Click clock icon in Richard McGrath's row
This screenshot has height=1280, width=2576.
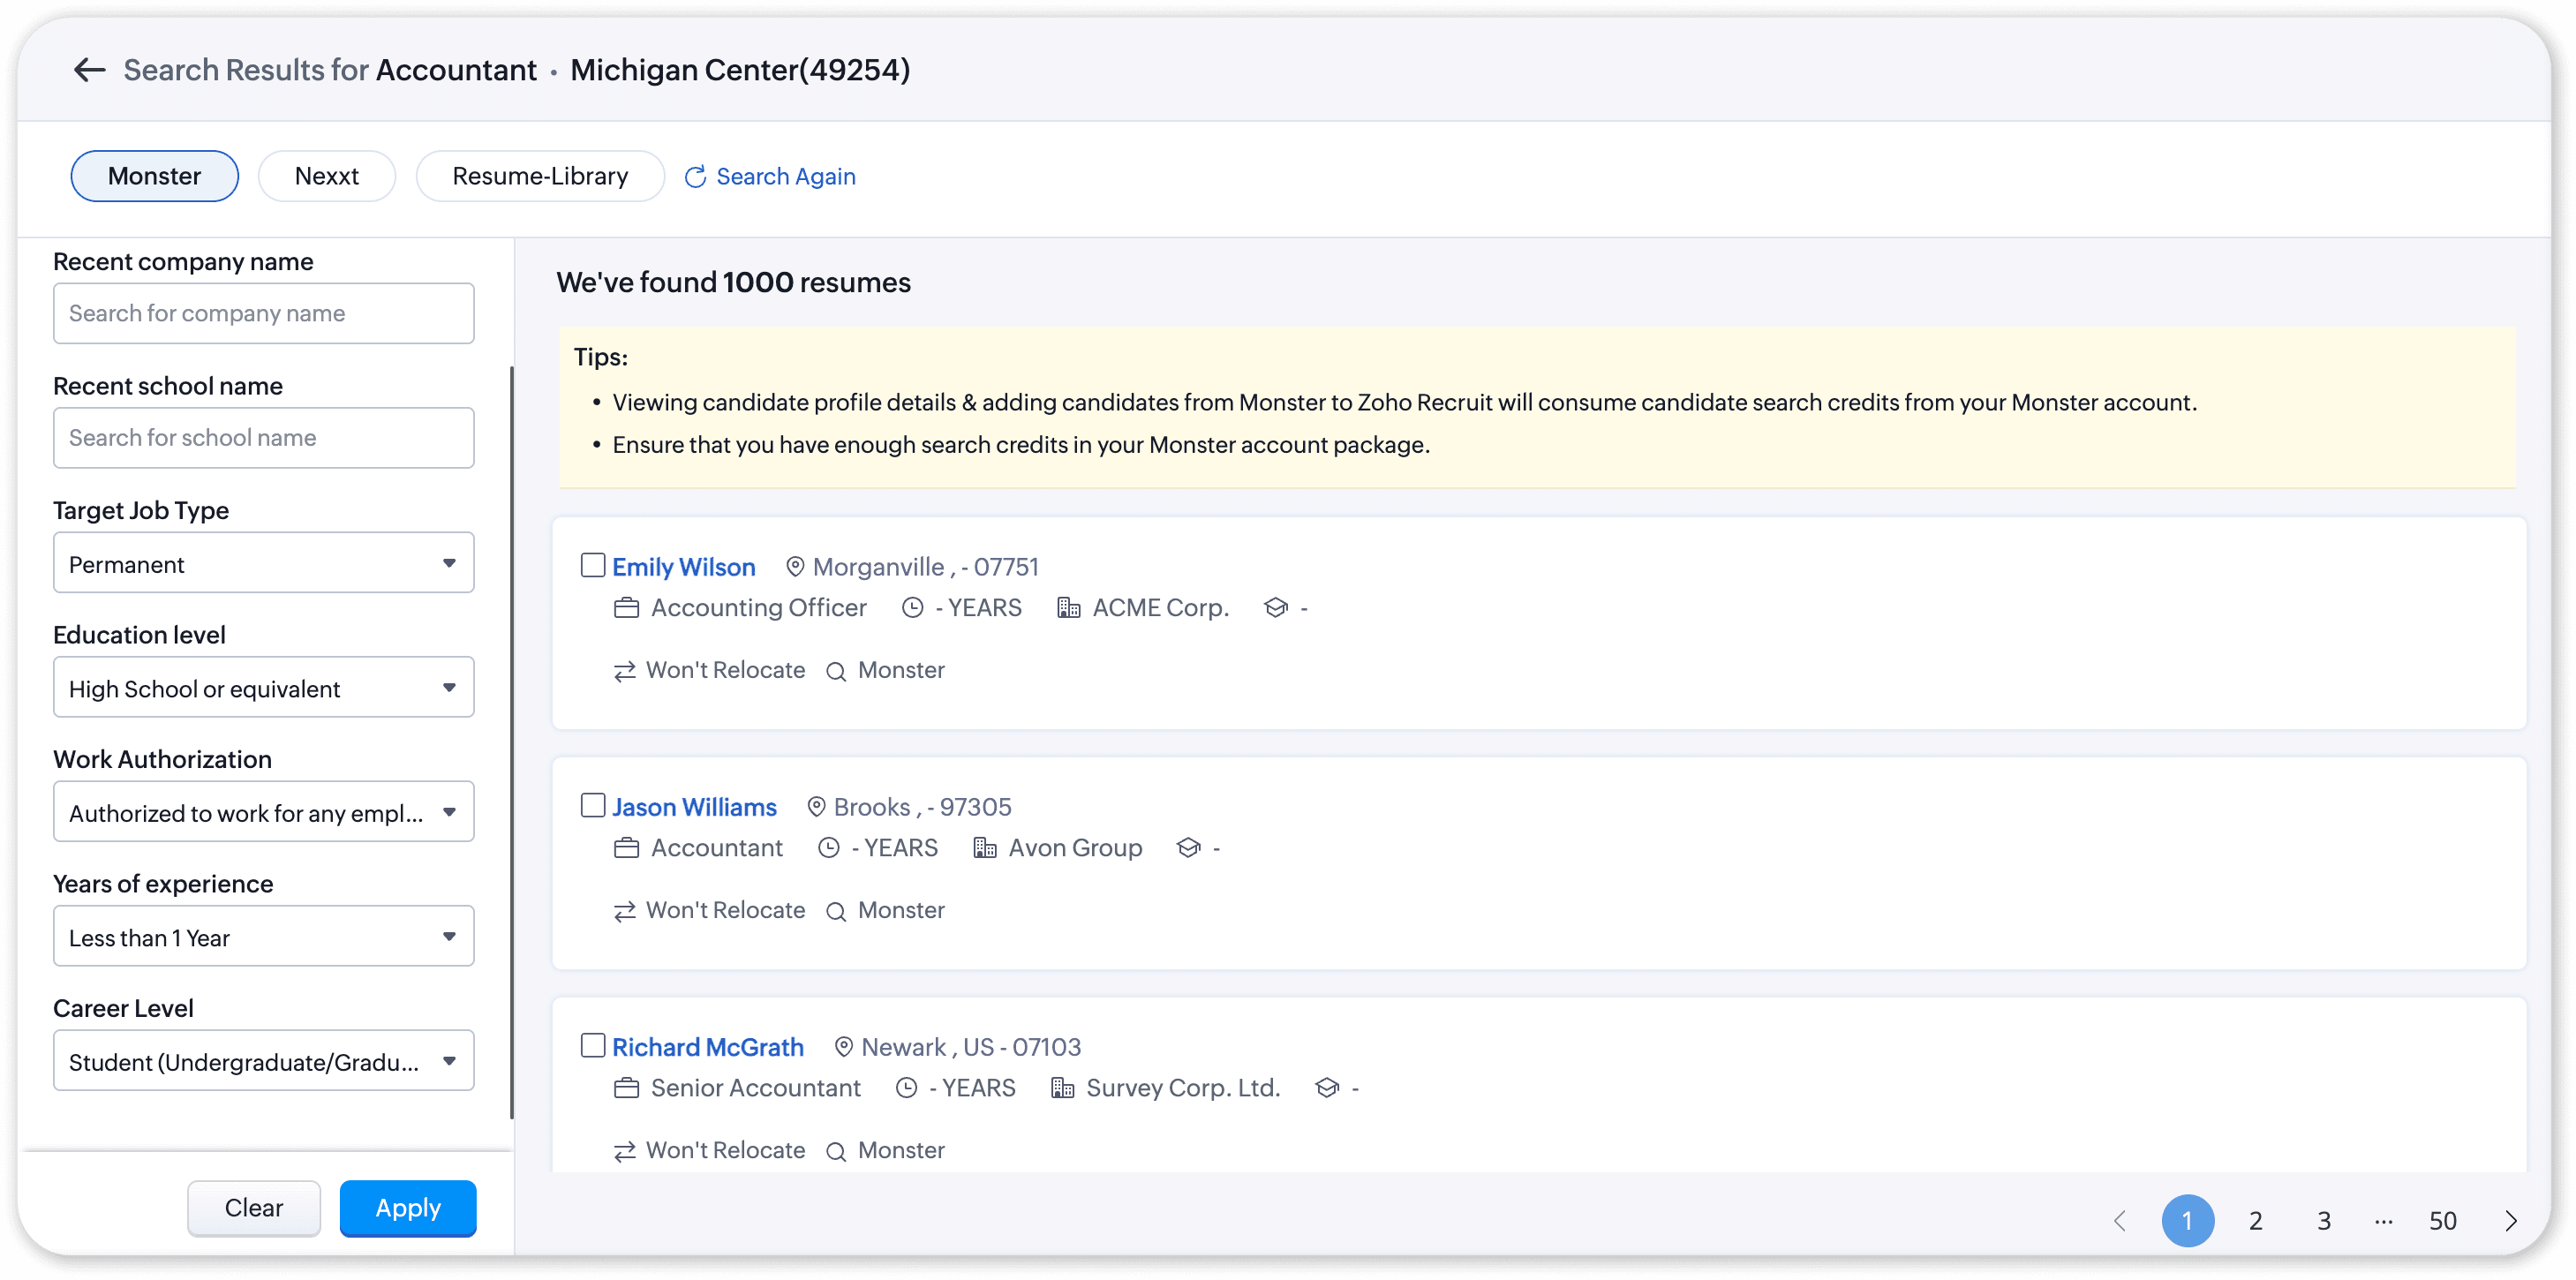coord(906,1088)
